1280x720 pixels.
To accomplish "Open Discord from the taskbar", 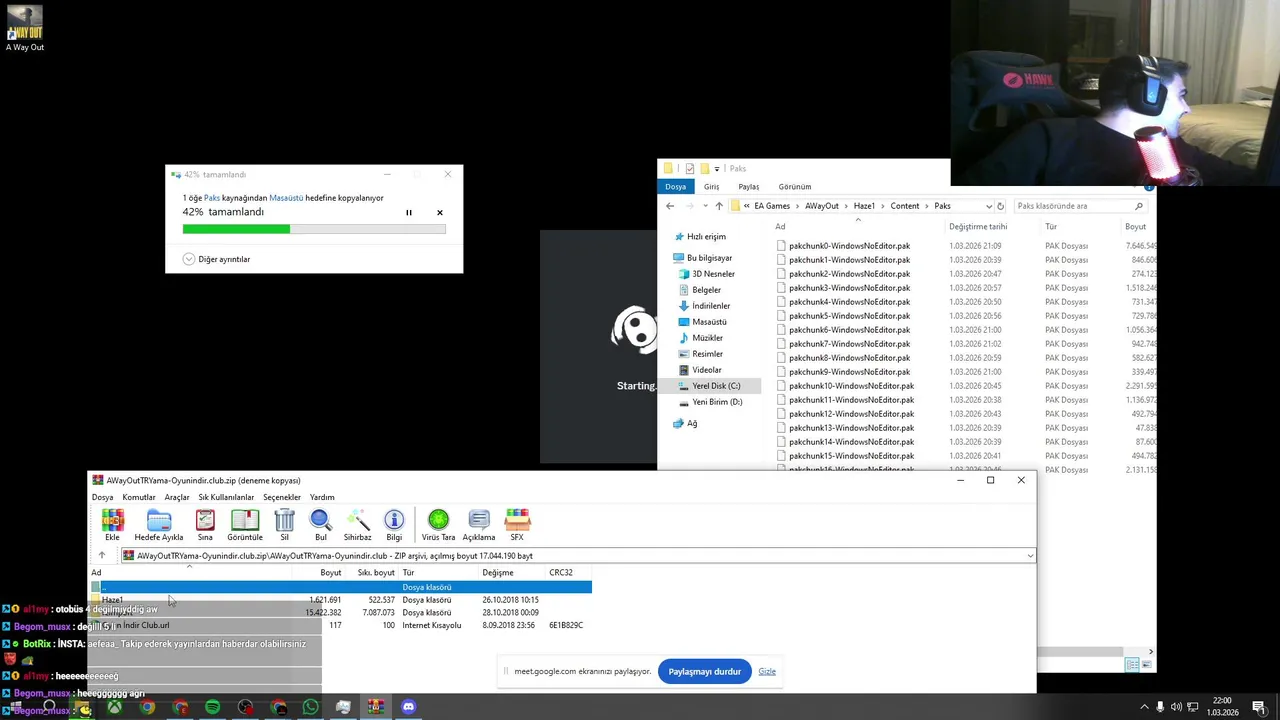I will (408, 707).
